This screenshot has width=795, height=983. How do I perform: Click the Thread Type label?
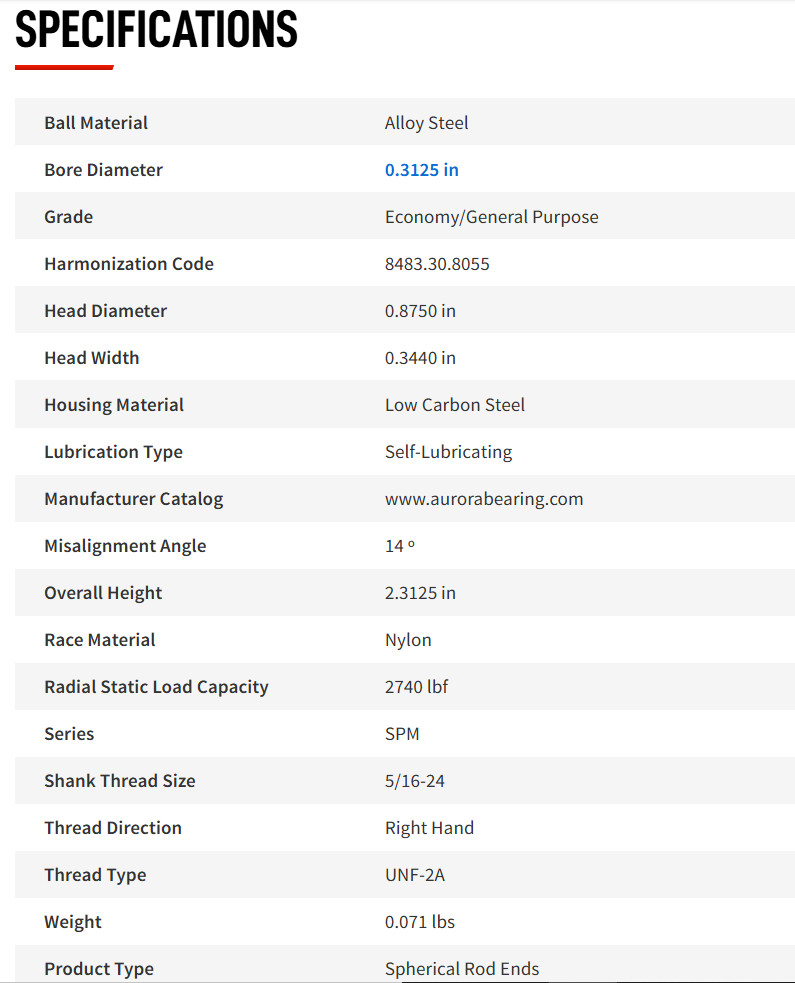[95, 875]
